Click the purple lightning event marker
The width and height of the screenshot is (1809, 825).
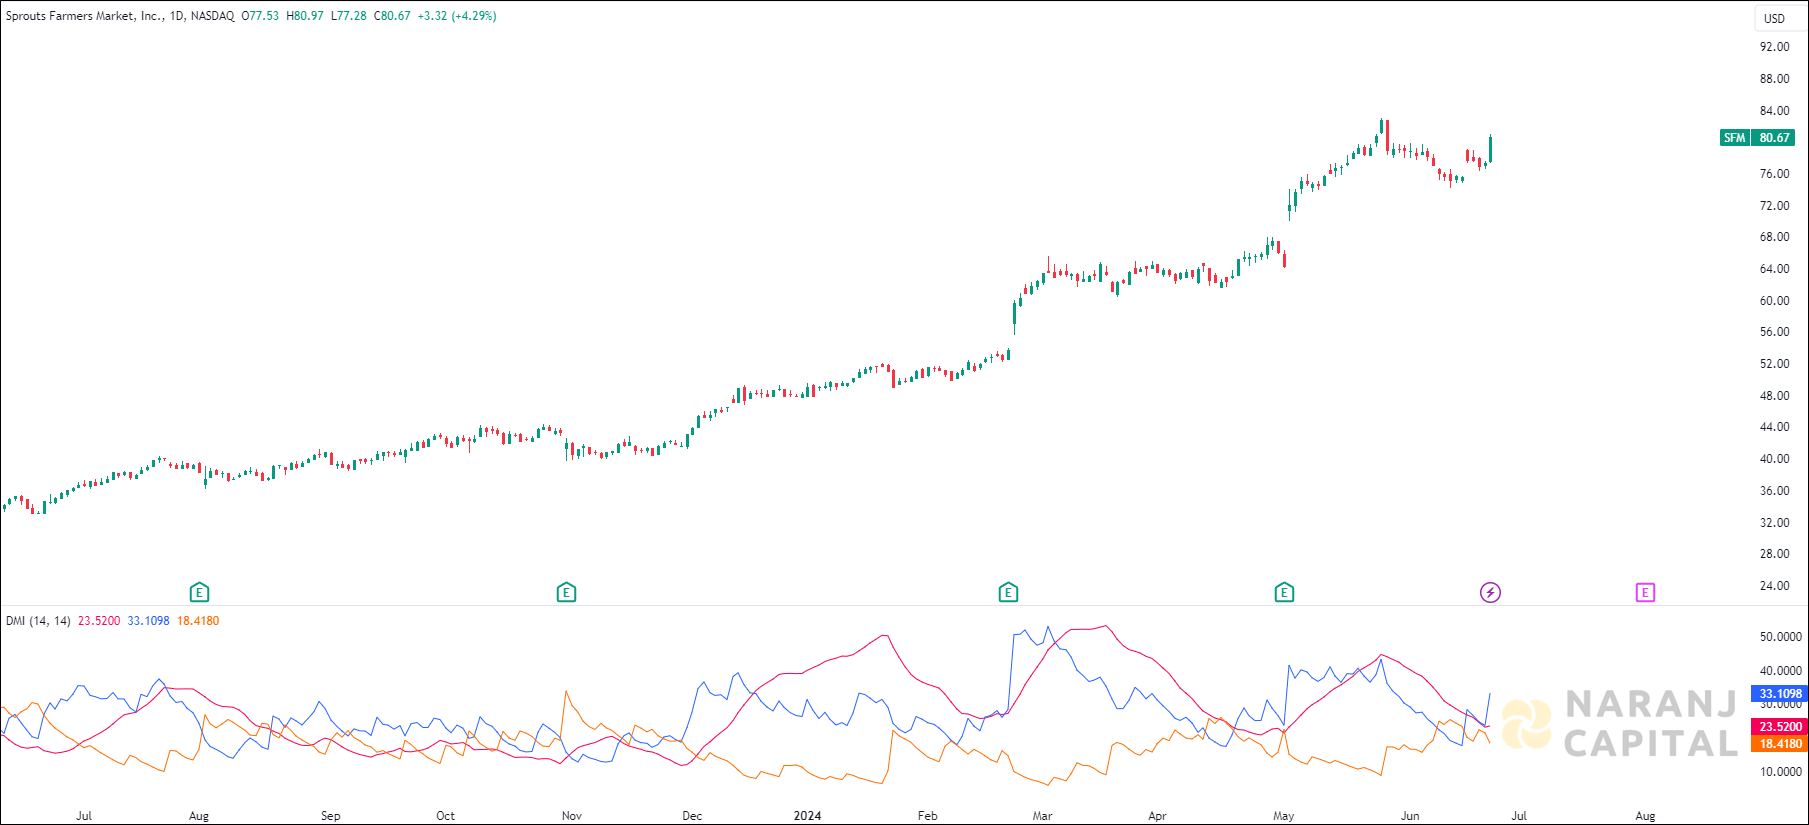tap(1490, 593)
